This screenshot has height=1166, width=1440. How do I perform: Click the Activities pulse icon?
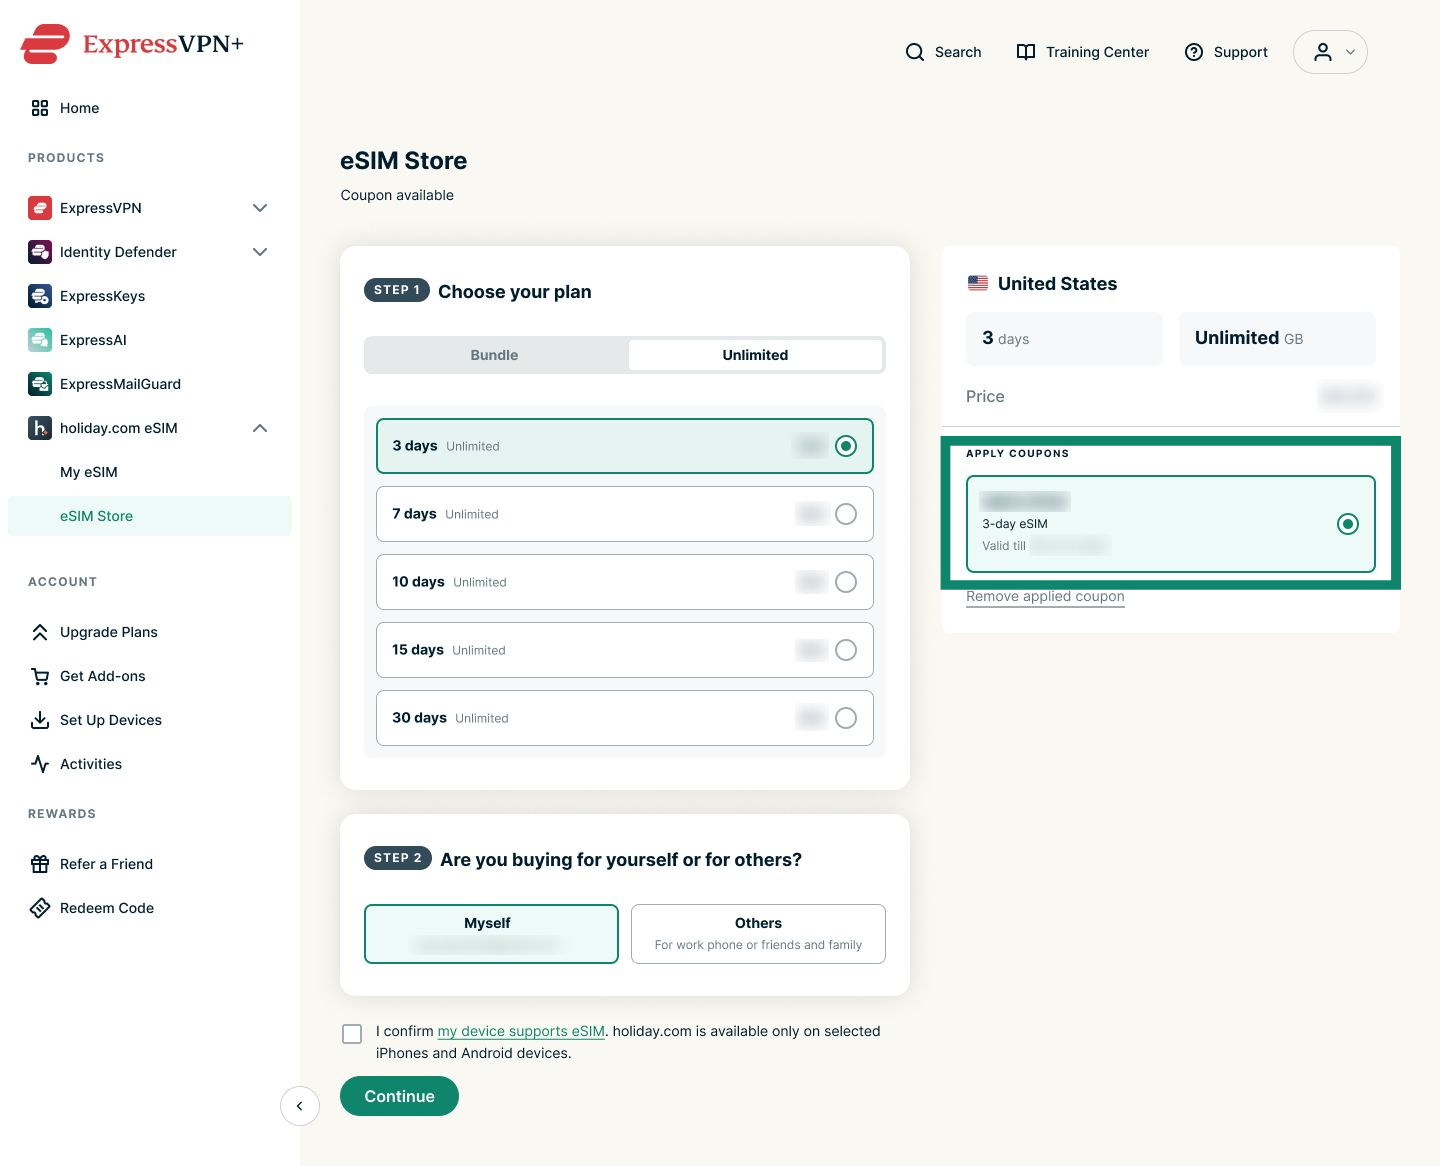click(40, 764)
